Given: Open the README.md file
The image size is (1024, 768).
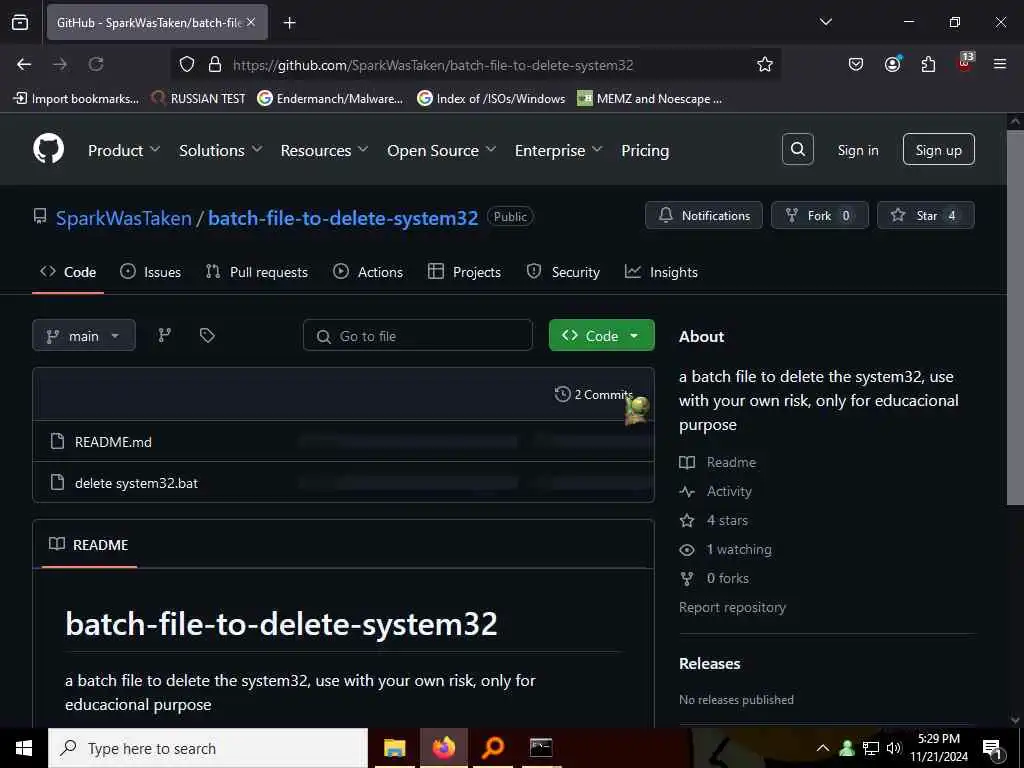Looking at the screenshot, I should tap(113, 442).
